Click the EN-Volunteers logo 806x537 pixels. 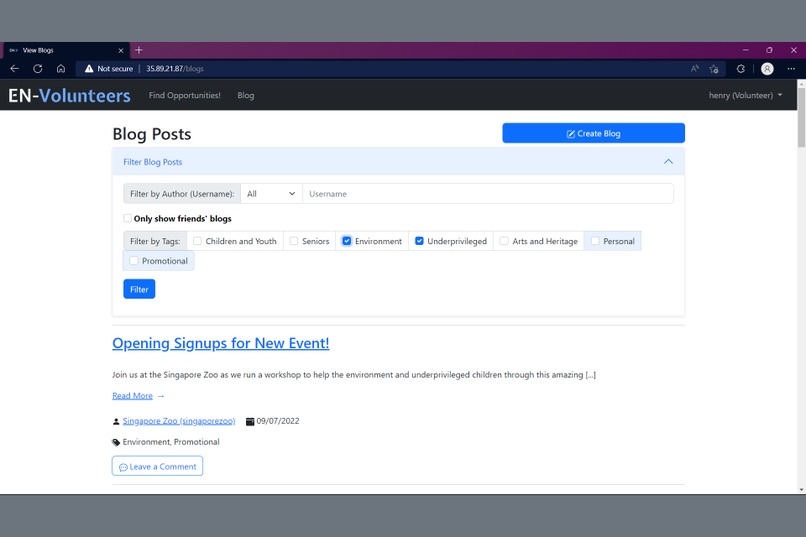coord(69,96)
